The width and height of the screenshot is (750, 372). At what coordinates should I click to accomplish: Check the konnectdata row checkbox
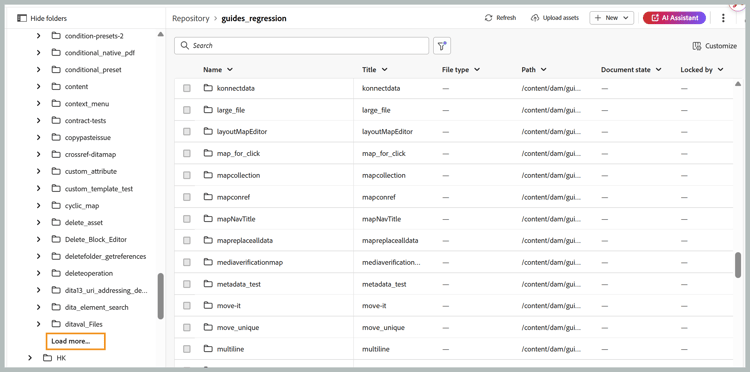click(187, 88)
